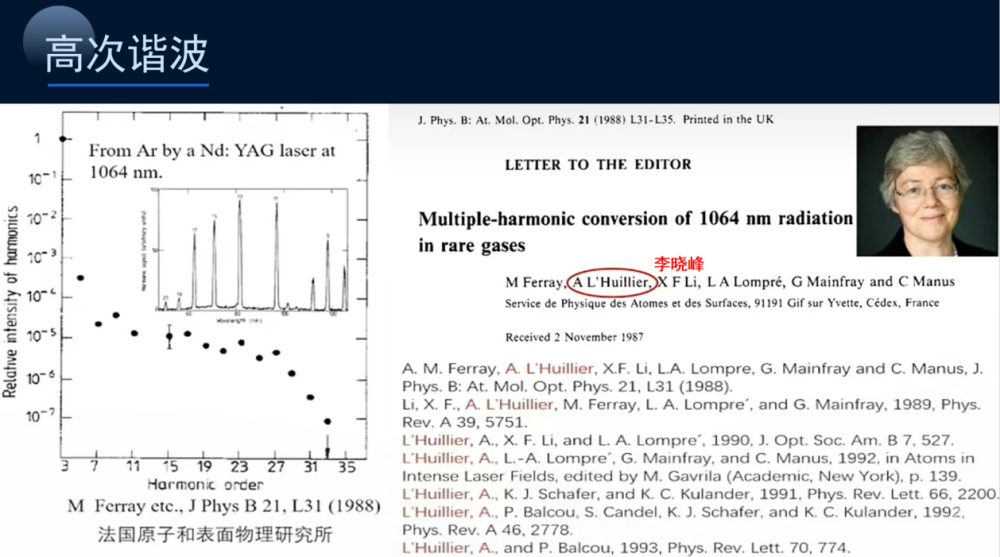Select the J. Opt. Soc. Am. B 7 reference
Viewport: 1000px width, 557px height.
677,440
